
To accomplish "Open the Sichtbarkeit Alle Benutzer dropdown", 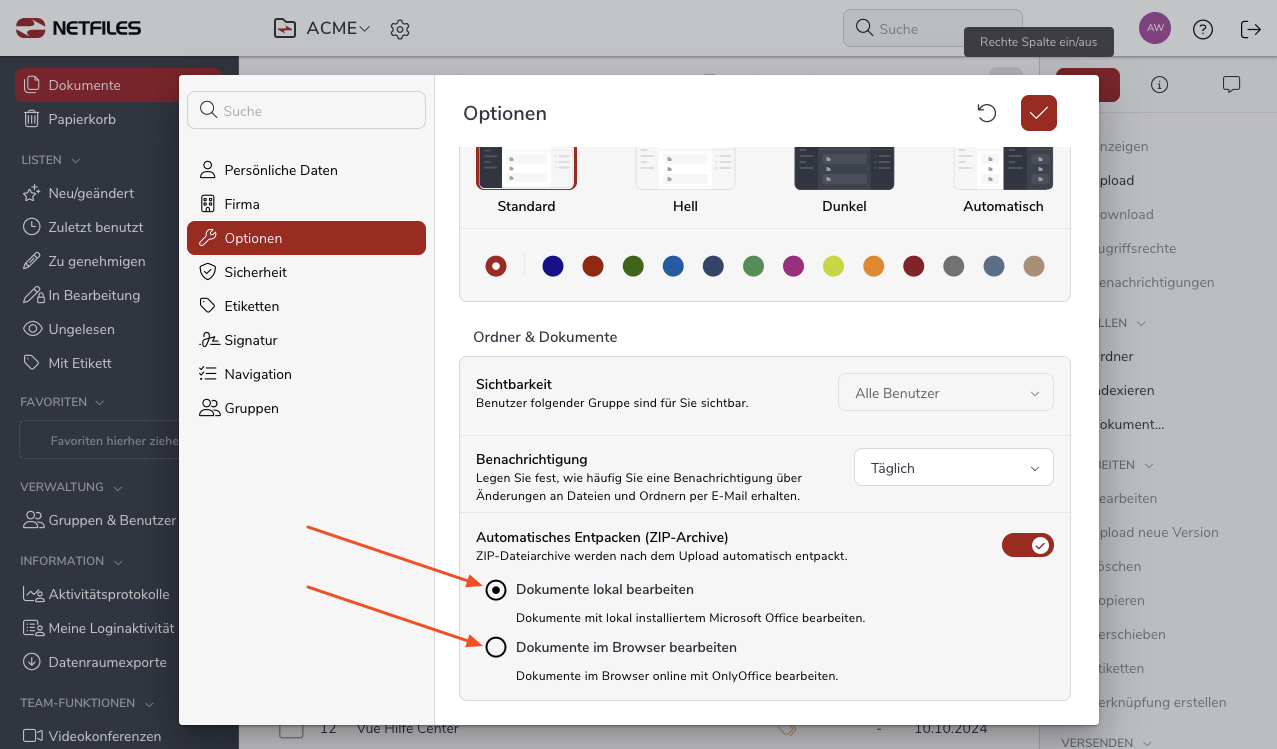I will pyautogui.click(x=945, y=393).
